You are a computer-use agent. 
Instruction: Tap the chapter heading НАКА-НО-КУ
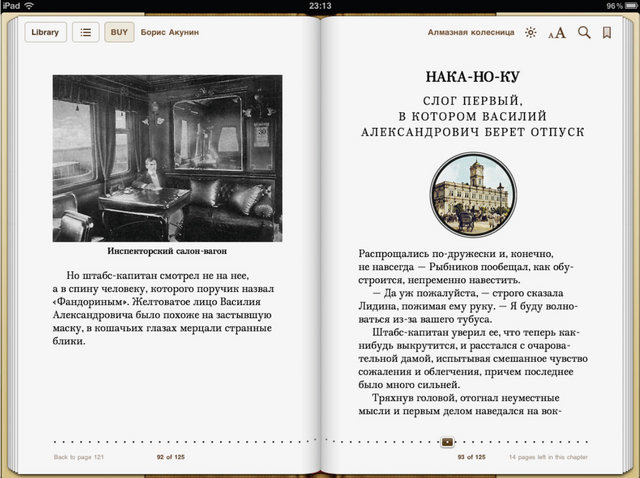[472, 77]
